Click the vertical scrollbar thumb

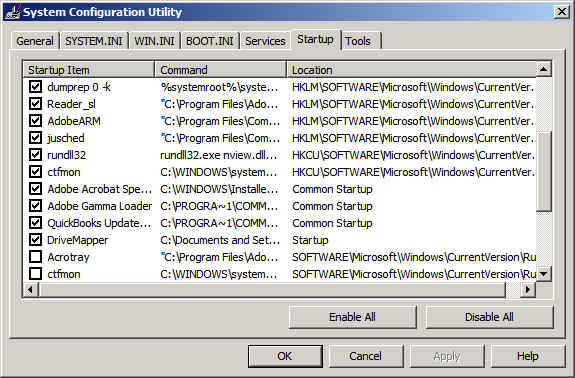point(544,171)
